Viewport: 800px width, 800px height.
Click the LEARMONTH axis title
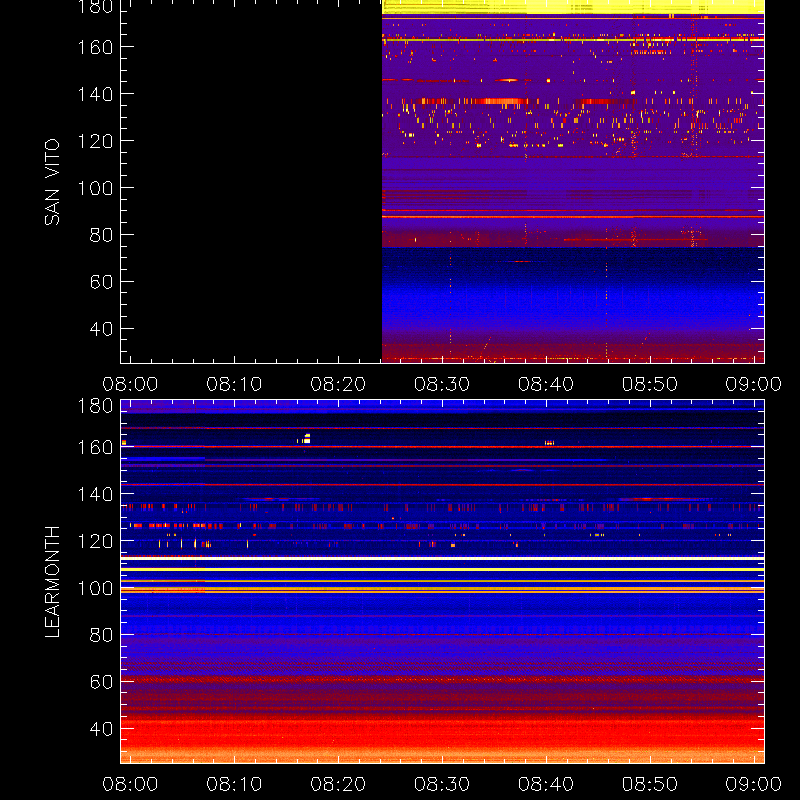click(x=52, y=582)
